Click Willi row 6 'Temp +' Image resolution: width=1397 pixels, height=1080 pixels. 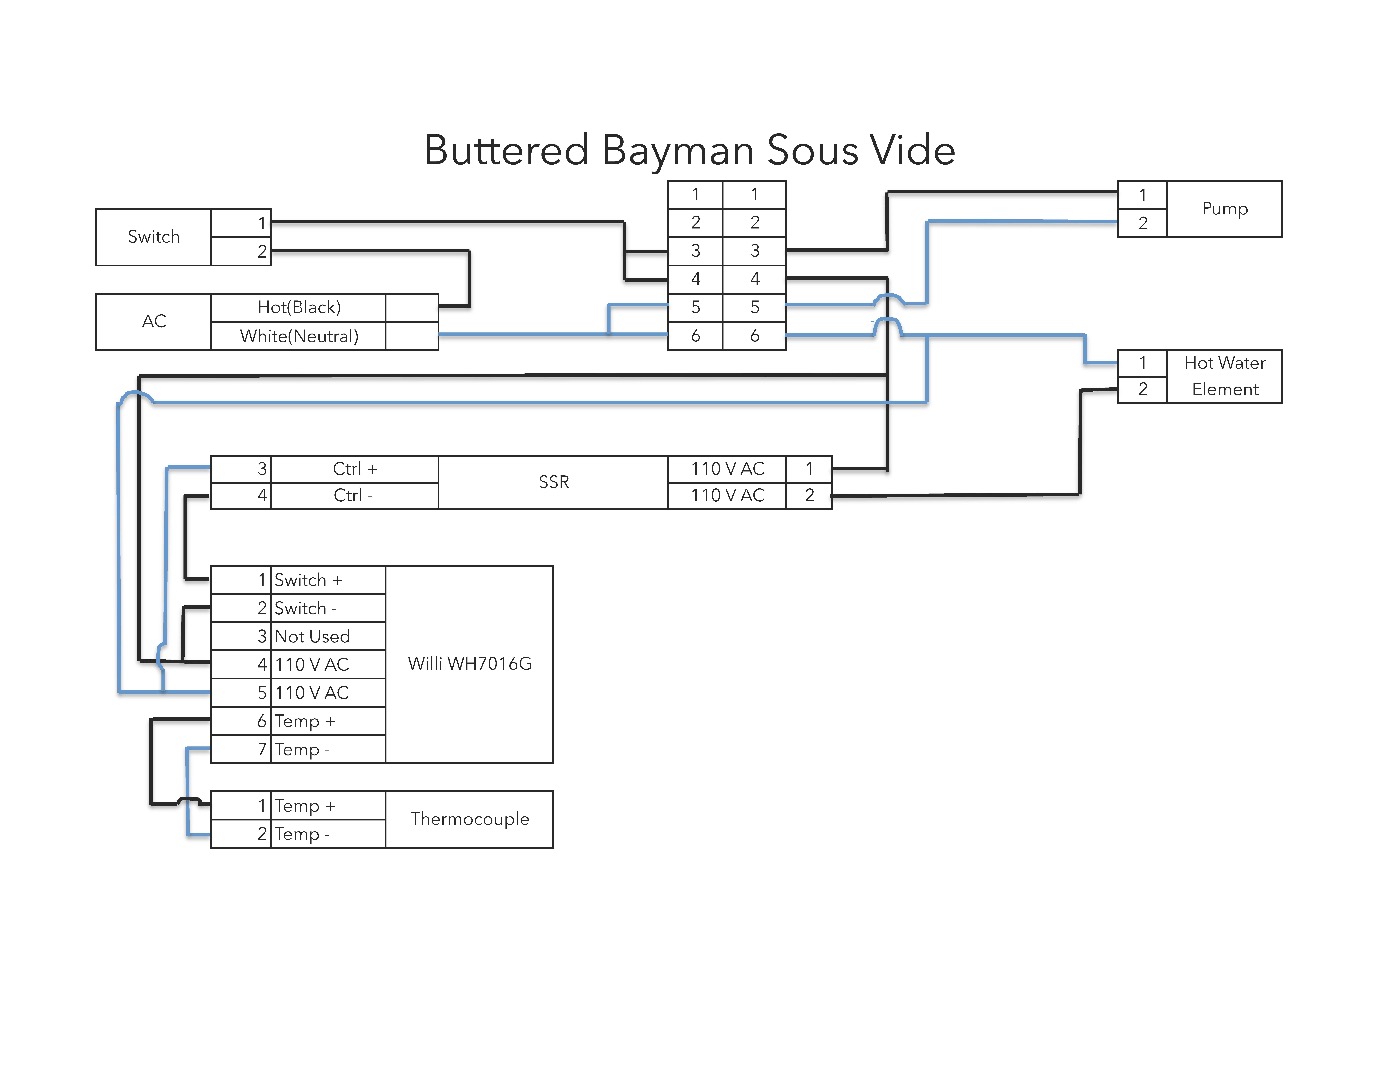click(x=298, y=721)
